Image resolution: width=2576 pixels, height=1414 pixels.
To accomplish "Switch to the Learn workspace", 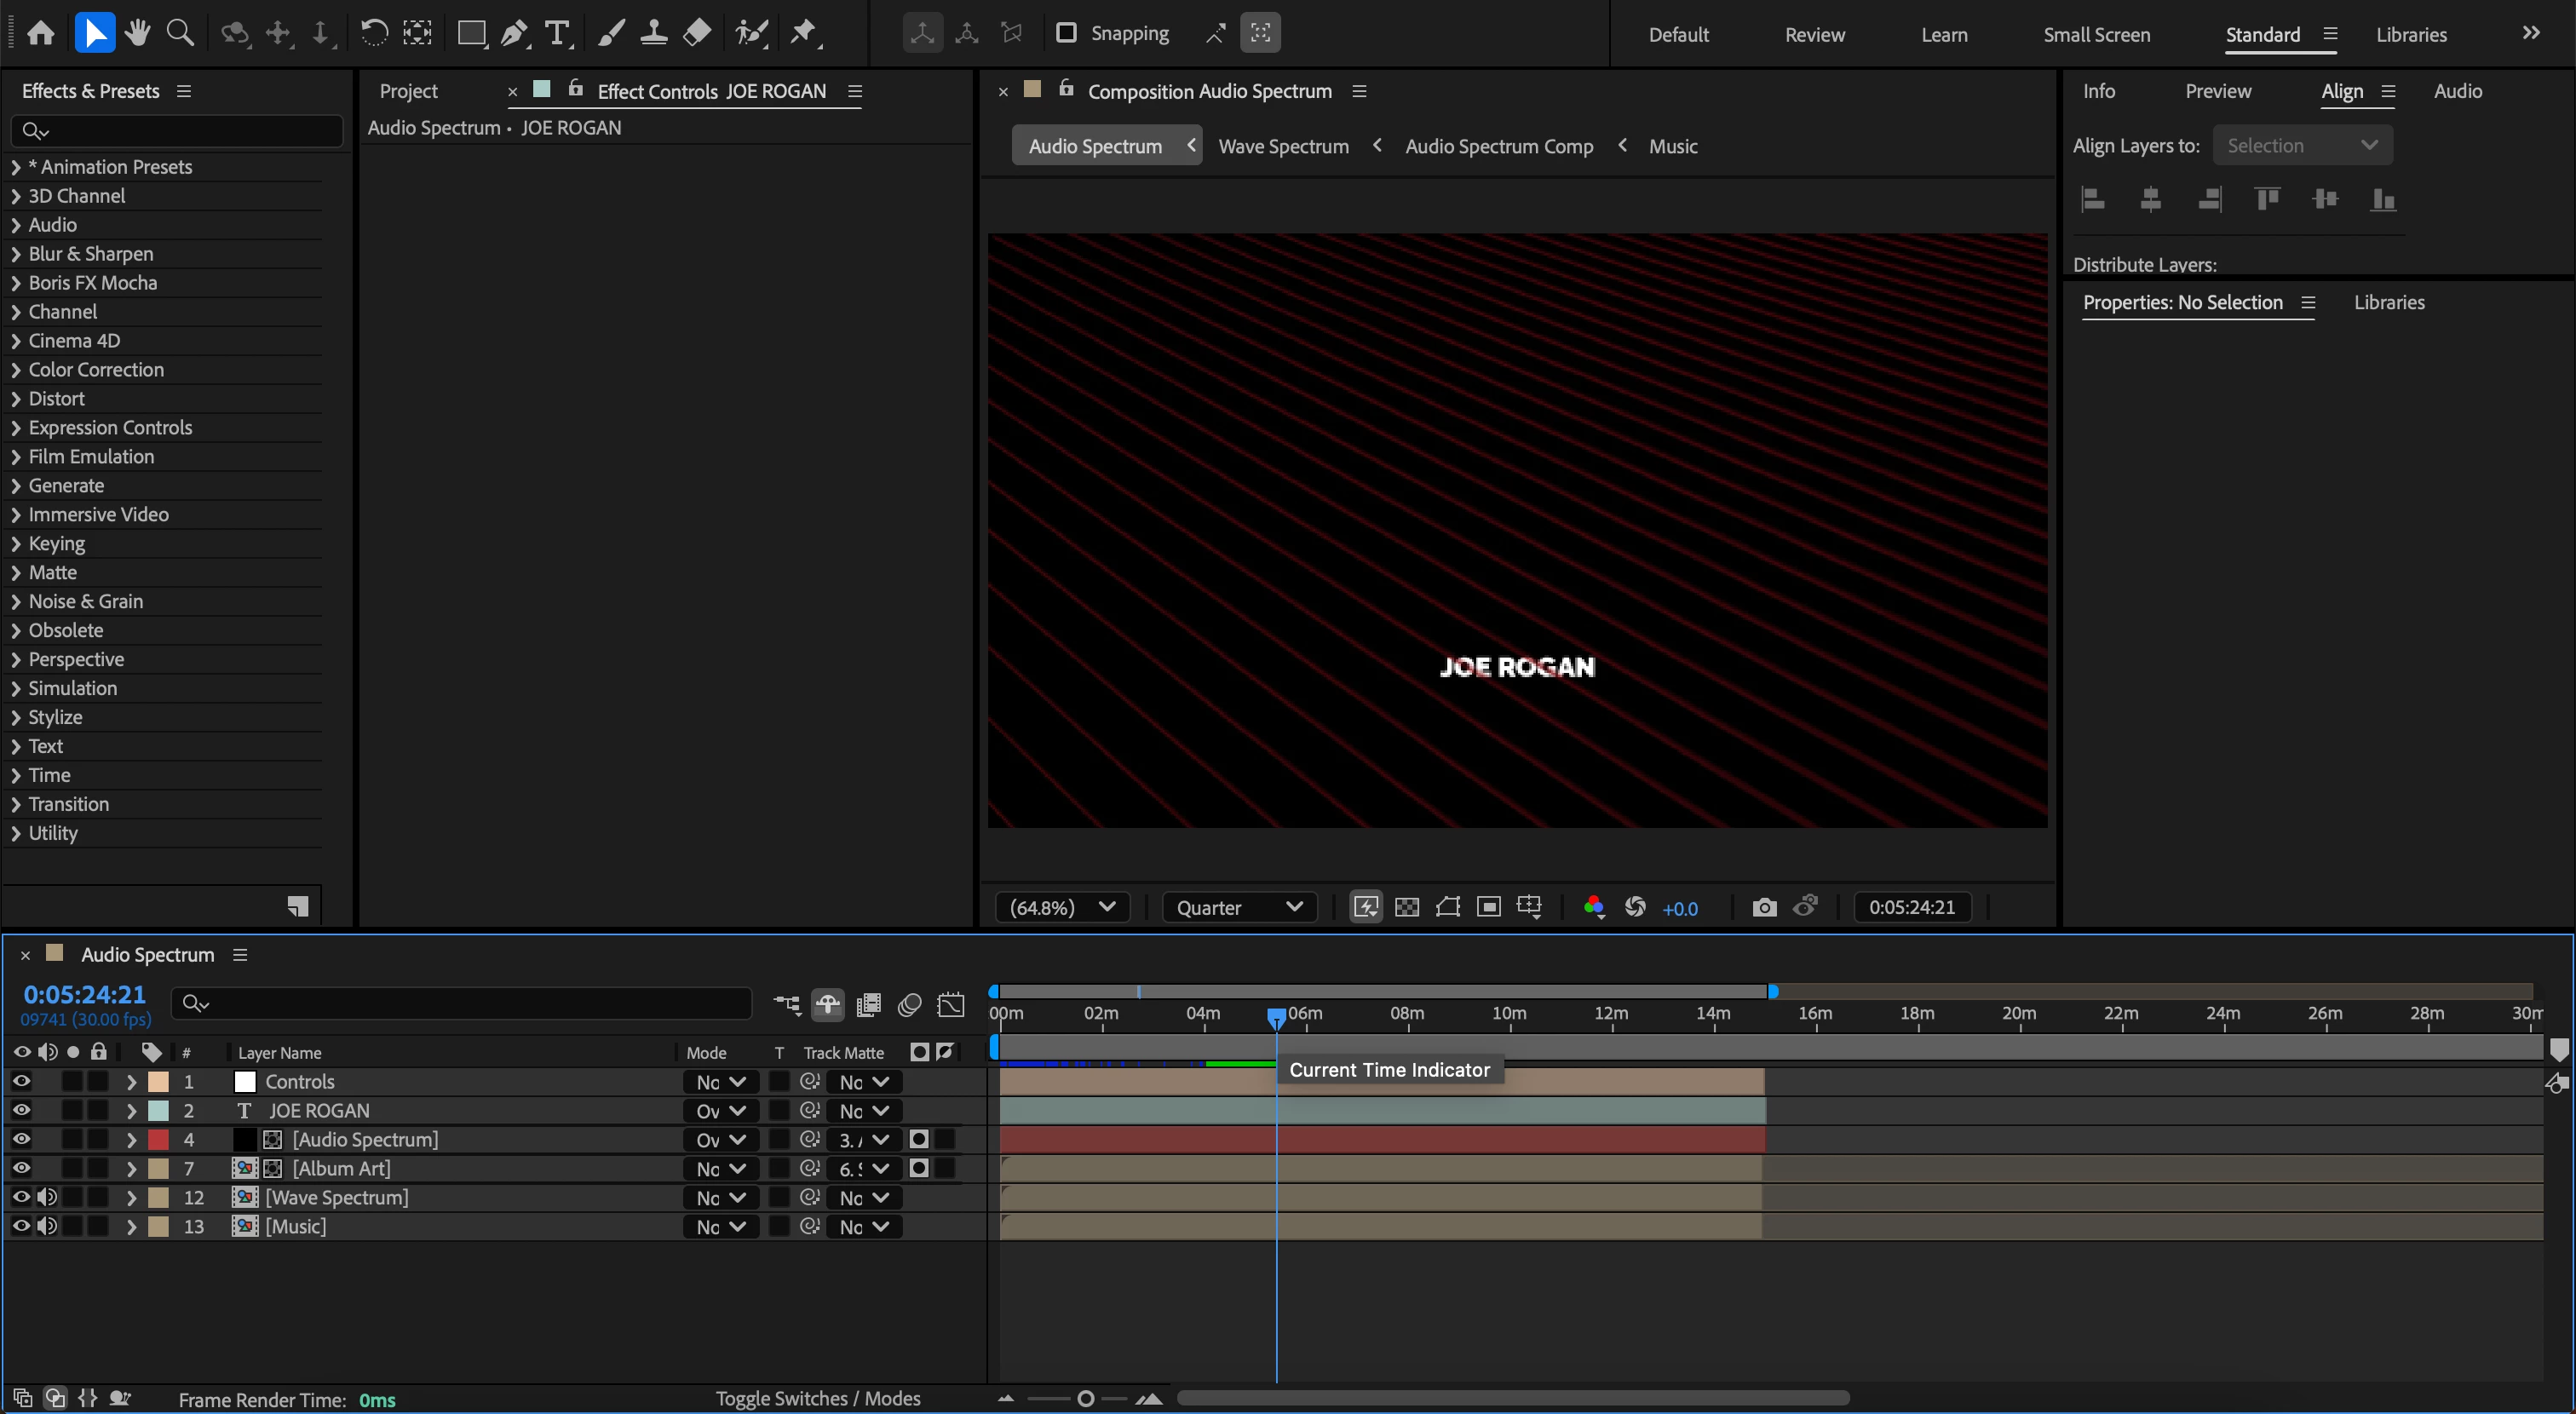I will coord(1943,34).
